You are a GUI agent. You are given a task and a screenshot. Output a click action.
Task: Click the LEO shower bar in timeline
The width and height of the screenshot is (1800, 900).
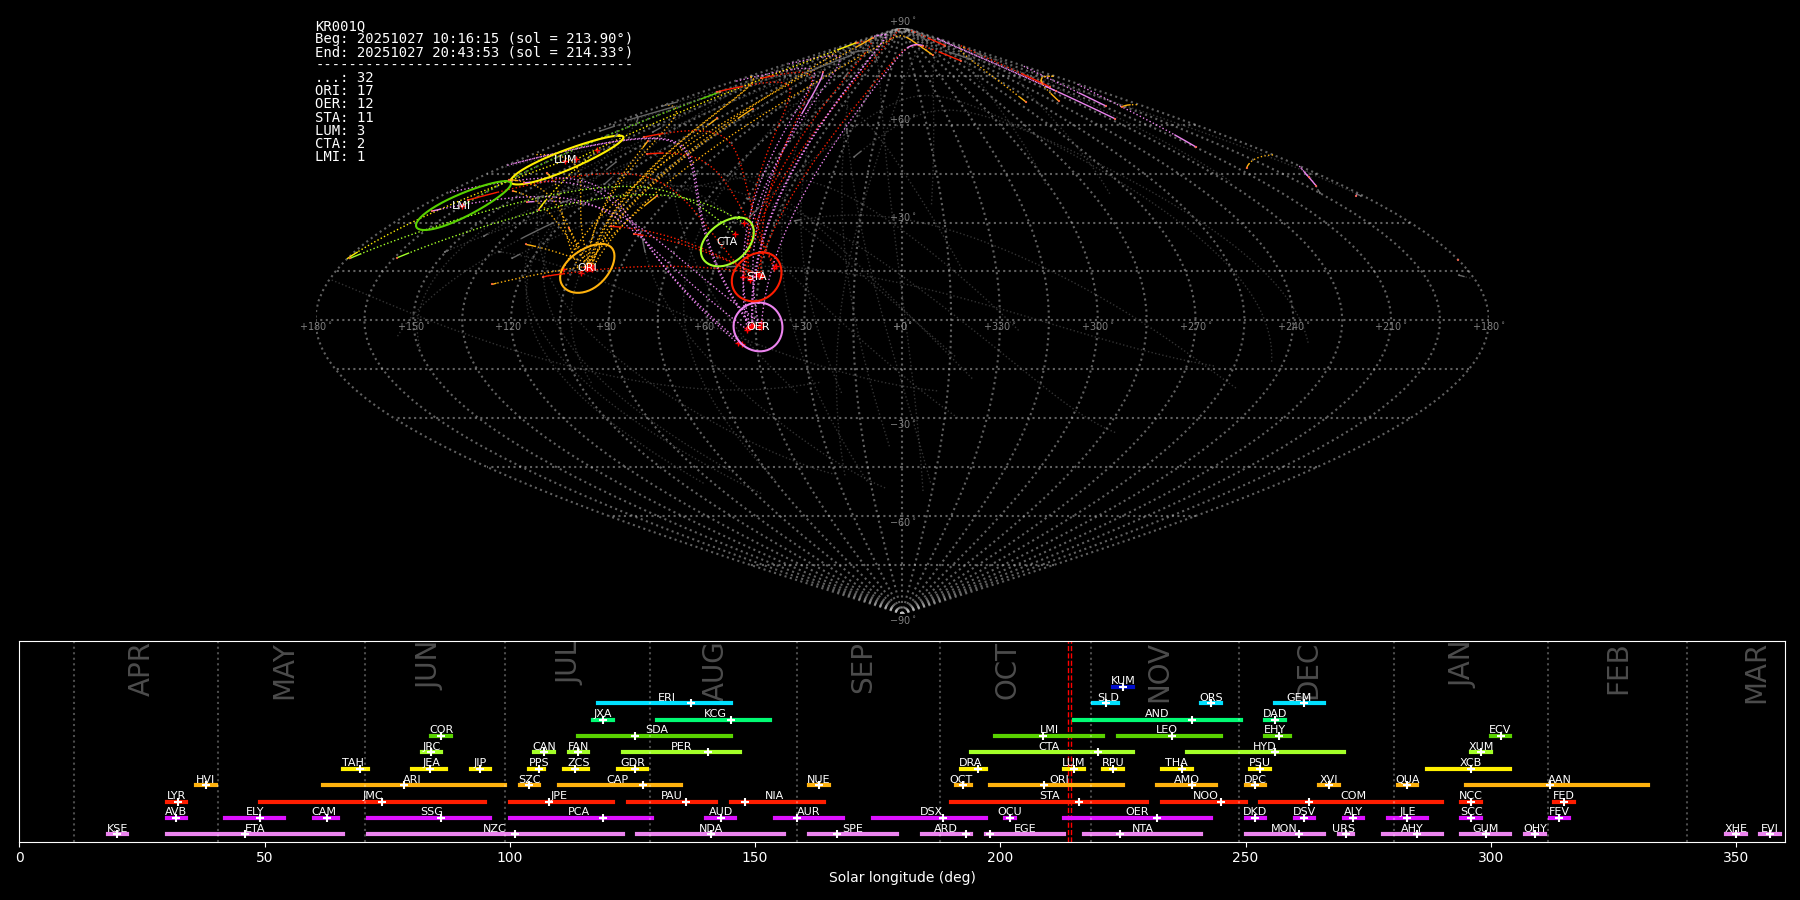coord(1169,736)
